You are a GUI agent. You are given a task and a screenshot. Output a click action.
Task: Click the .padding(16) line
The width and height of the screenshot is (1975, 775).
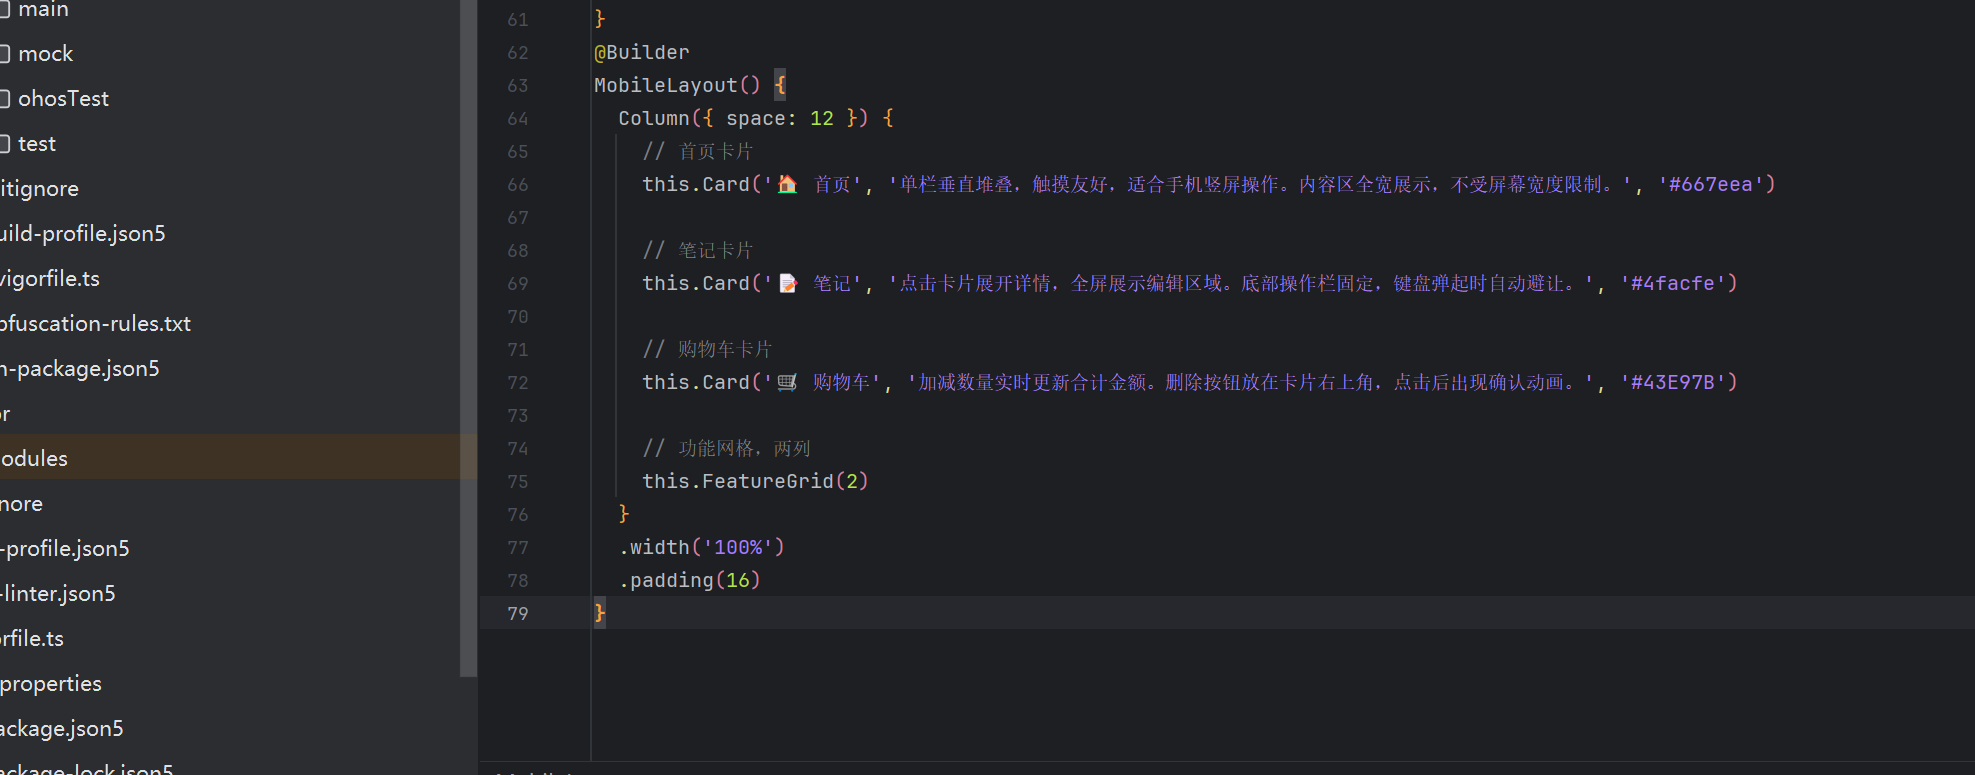click(690, 580)
